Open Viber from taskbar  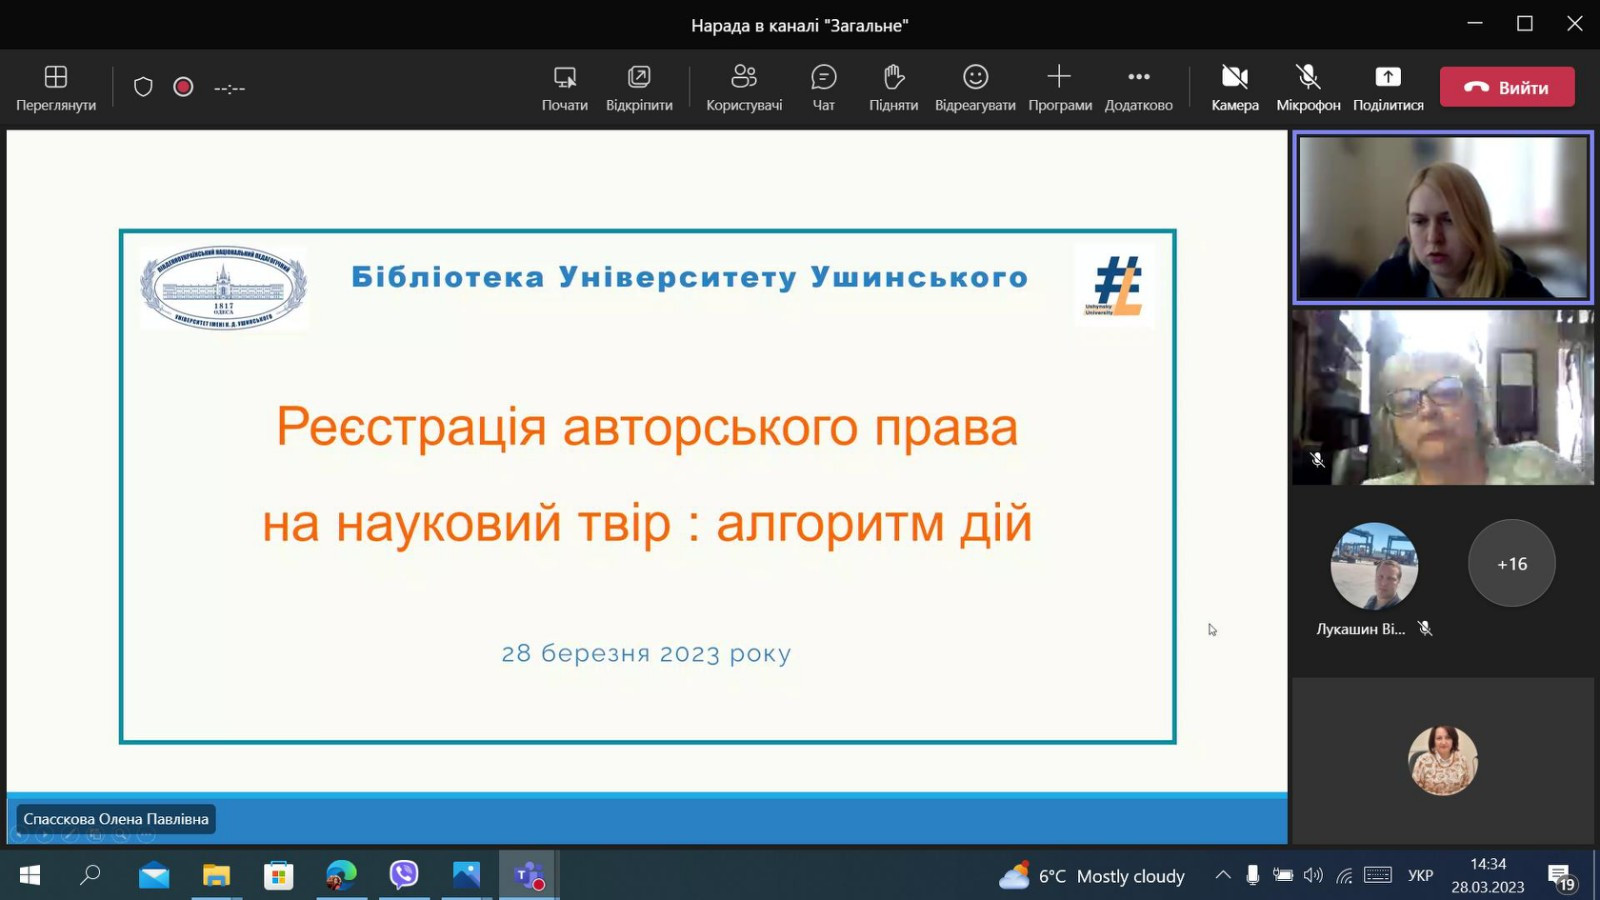click(404, 876)
